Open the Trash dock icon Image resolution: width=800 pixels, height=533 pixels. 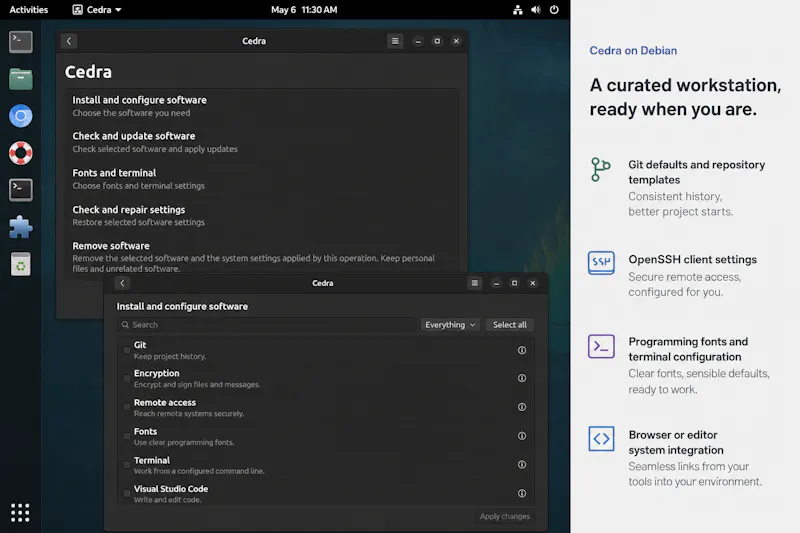20,264
